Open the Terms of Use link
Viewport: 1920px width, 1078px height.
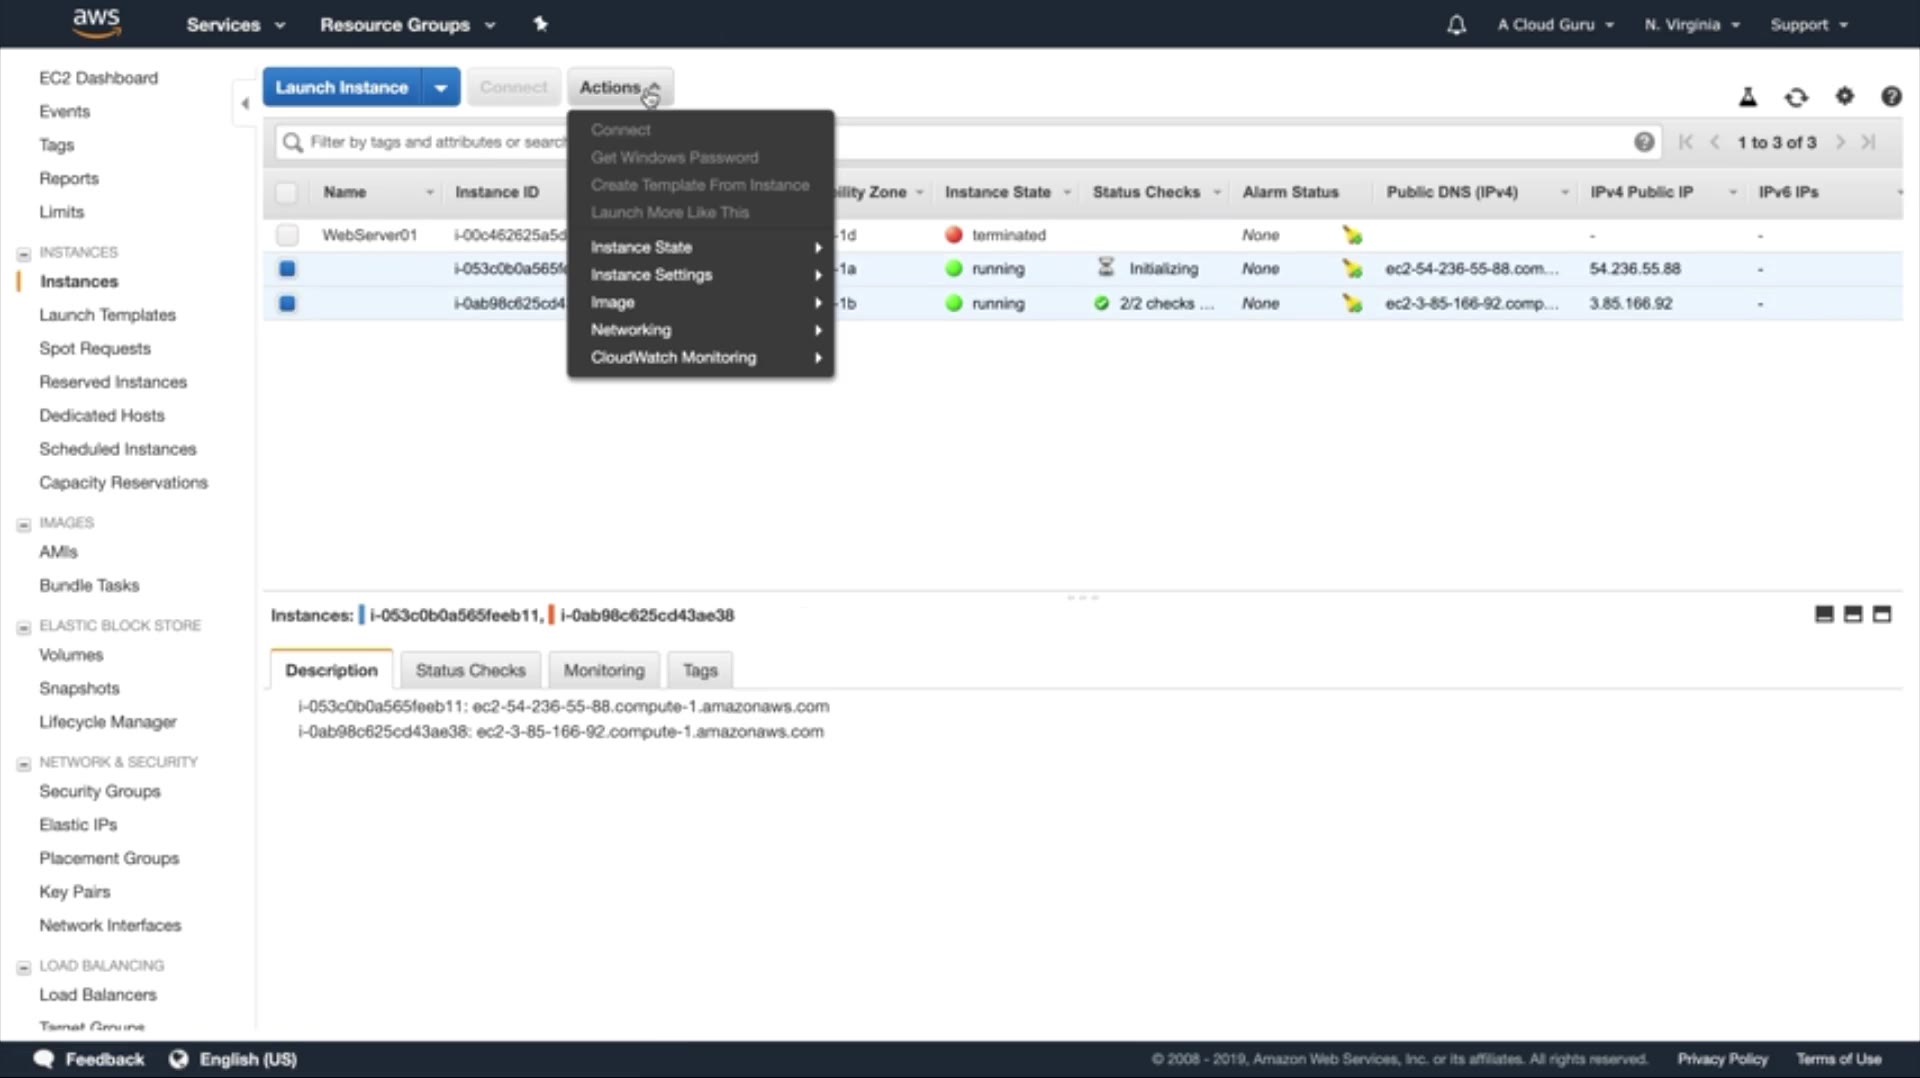click(1838, 1059)
